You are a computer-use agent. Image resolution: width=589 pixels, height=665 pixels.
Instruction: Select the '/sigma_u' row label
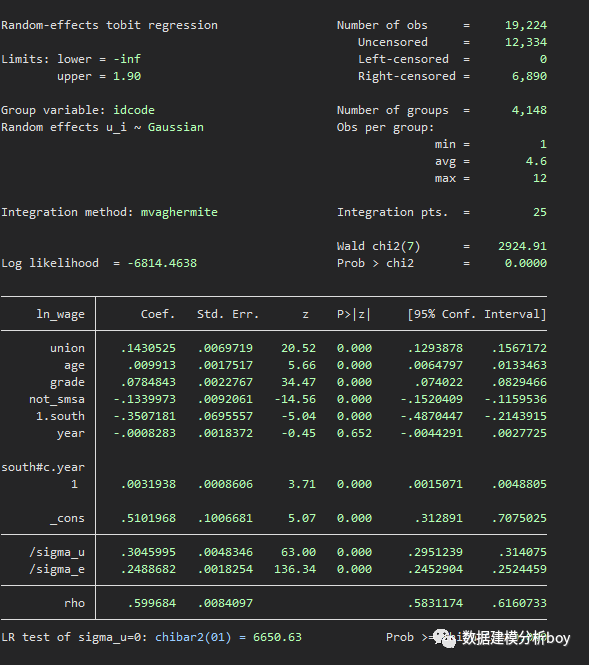click(x=57, y=552)
